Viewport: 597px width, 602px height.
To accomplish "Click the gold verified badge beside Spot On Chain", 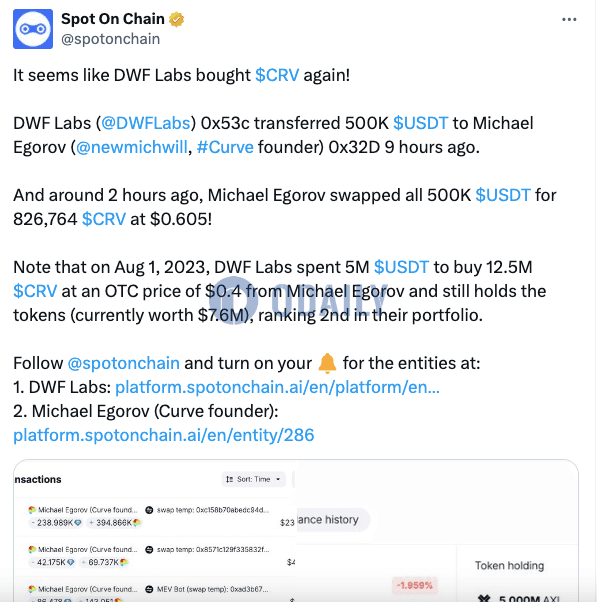I will [x=177, y=19].
